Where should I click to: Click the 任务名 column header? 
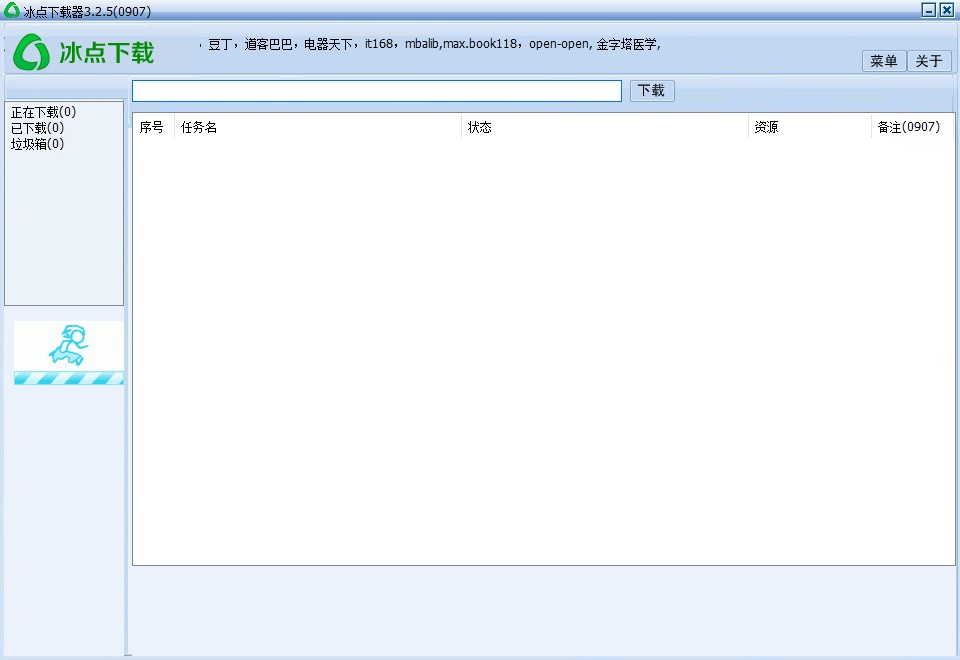click(198, 127)
